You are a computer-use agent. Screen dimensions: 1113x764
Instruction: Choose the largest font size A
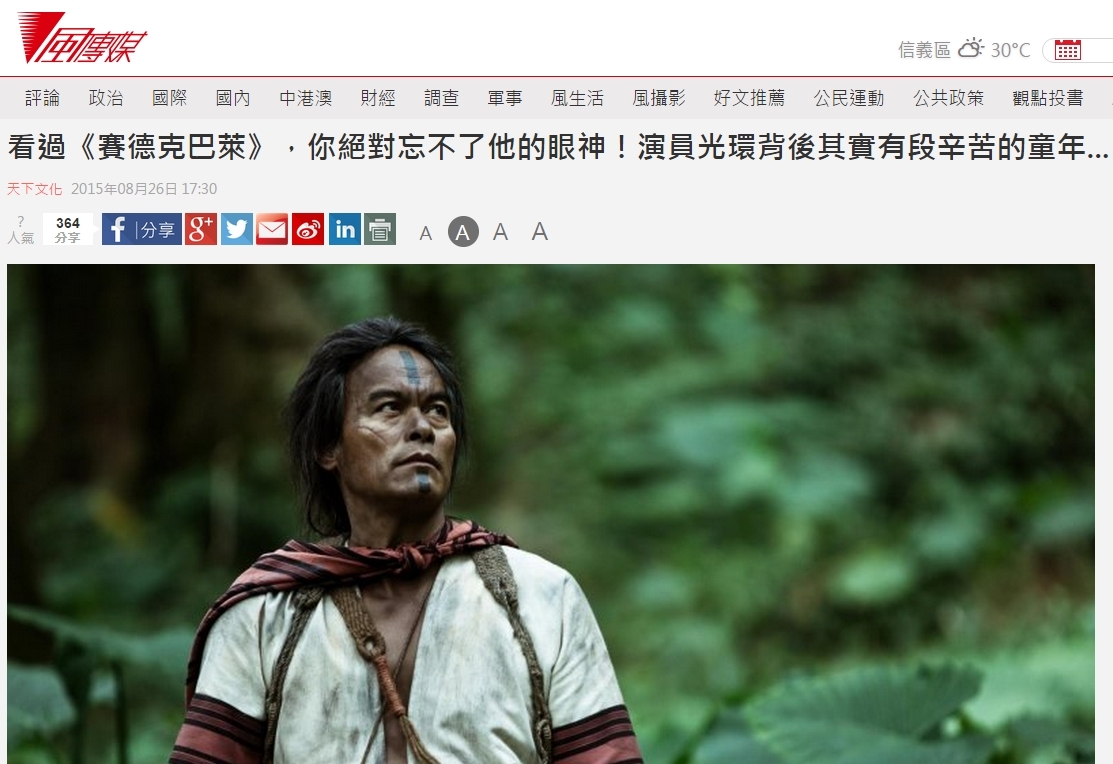(x=539, y=231)
